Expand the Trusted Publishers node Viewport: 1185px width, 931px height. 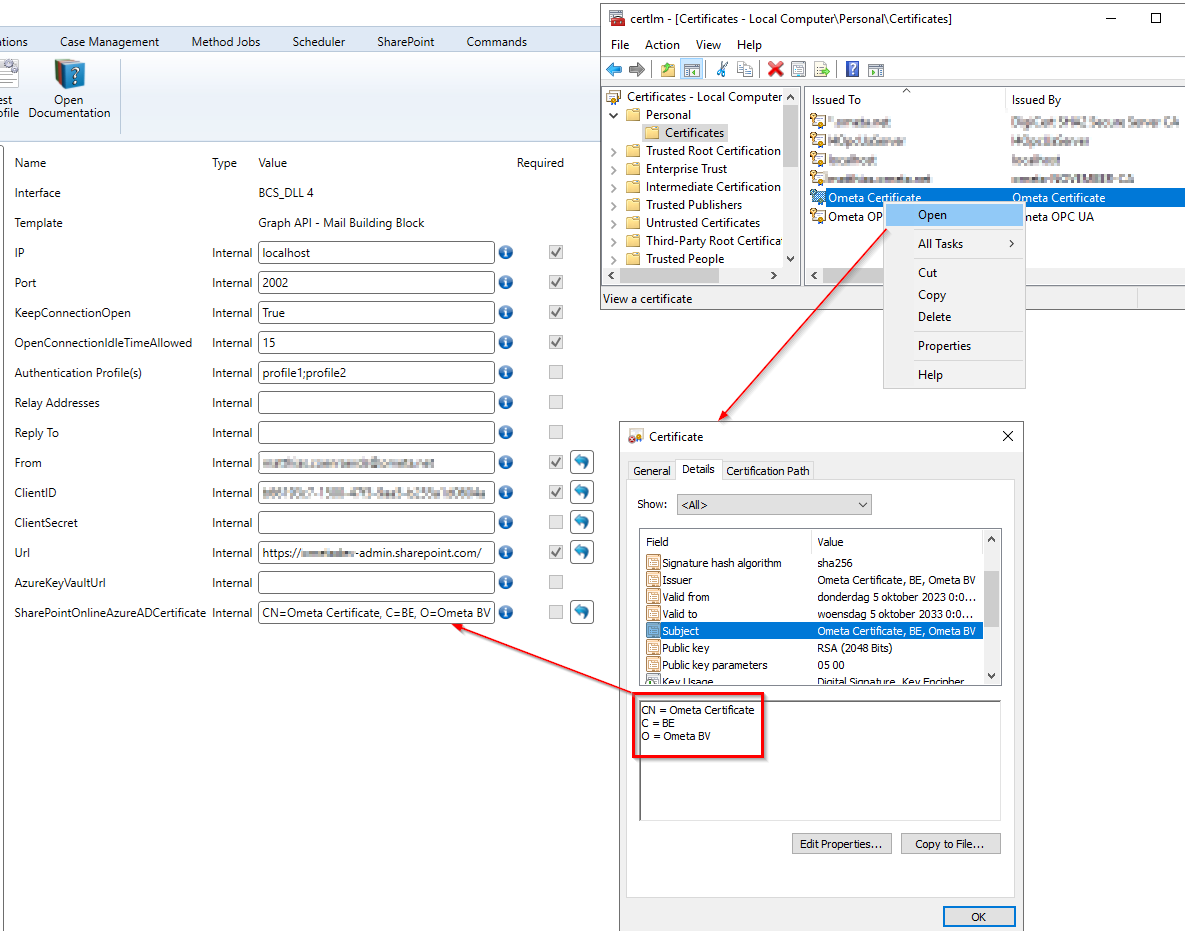click(x=614, y=206)
